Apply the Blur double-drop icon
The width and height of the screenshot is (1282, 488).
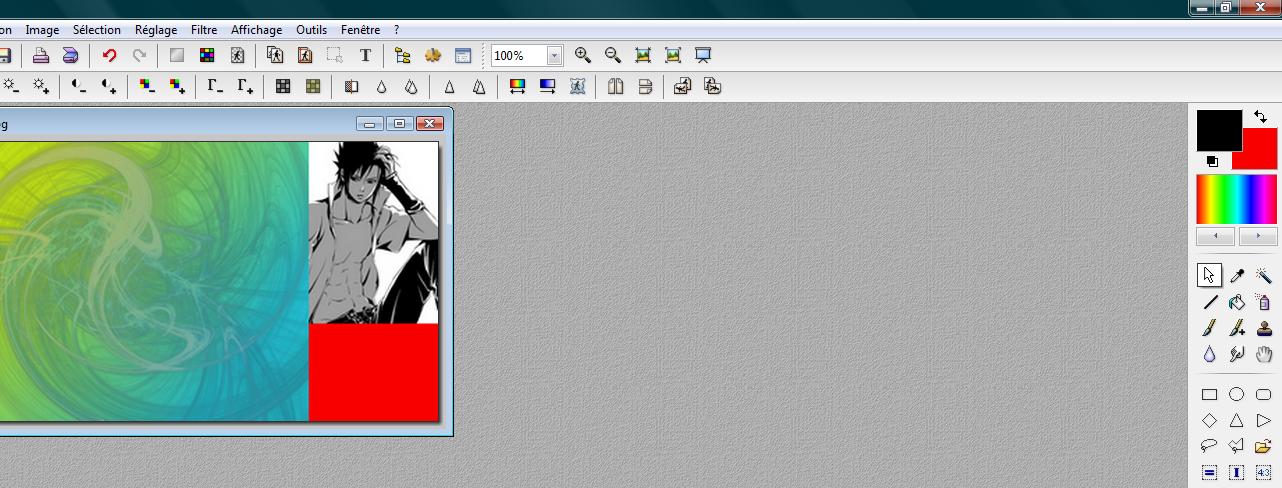(x=411, y=86)
